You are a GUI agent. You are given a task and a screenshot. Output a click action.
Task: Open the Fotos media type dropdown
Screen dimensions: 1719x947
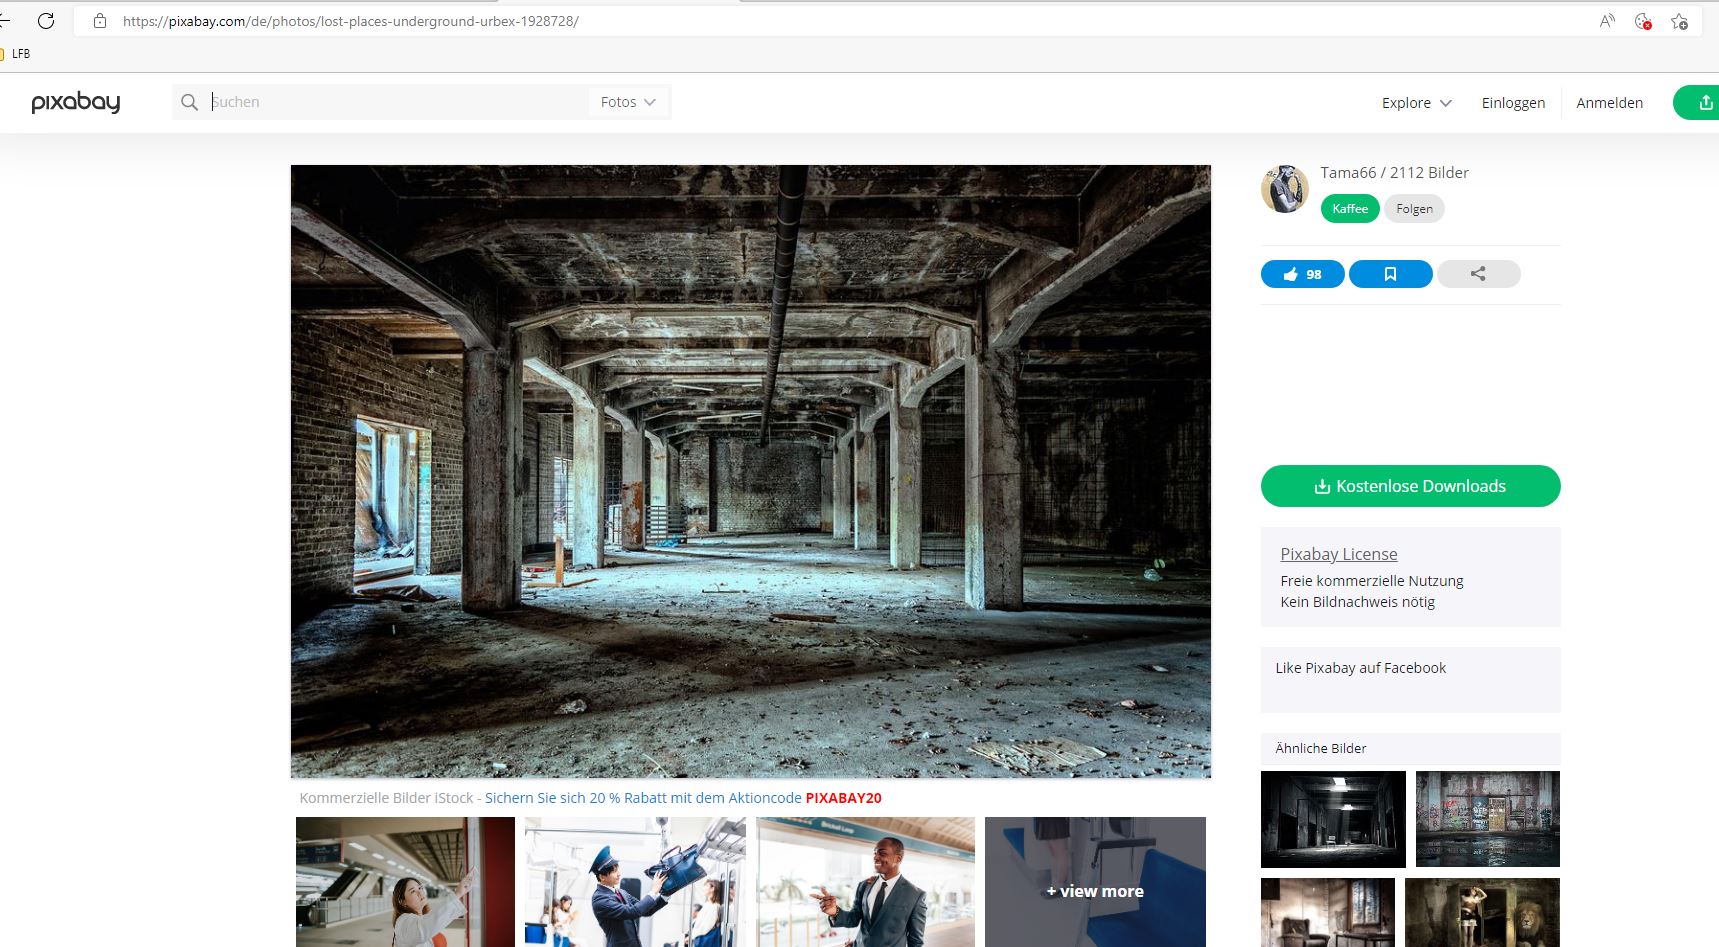coord(628,102)
